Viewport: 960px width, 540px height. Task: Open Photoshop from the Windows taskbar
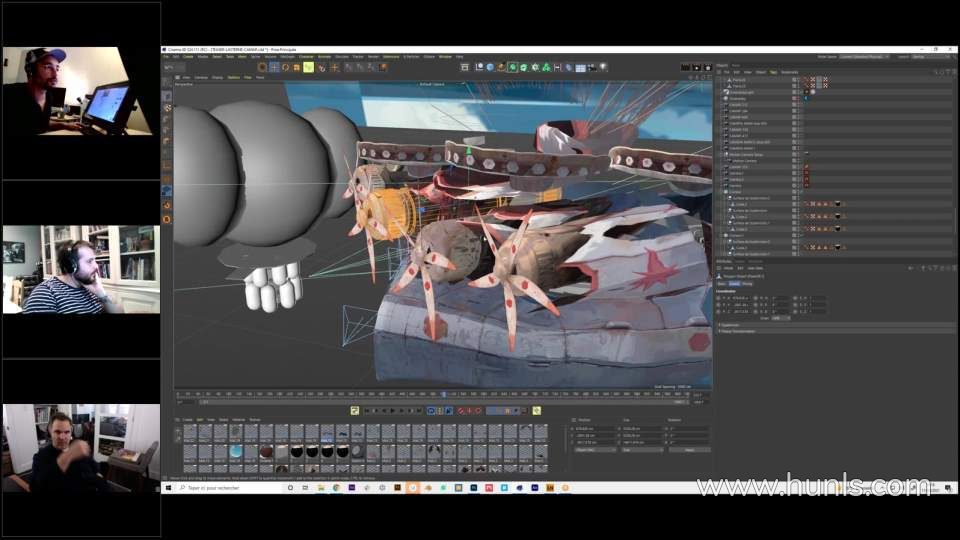[x=474, y=488]
